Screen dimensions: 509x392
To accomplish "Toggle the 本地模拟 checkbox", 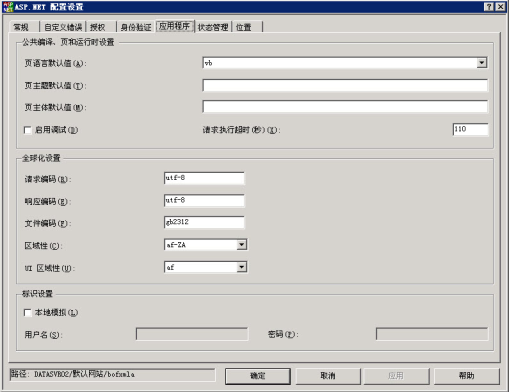I will click(28, 313).
